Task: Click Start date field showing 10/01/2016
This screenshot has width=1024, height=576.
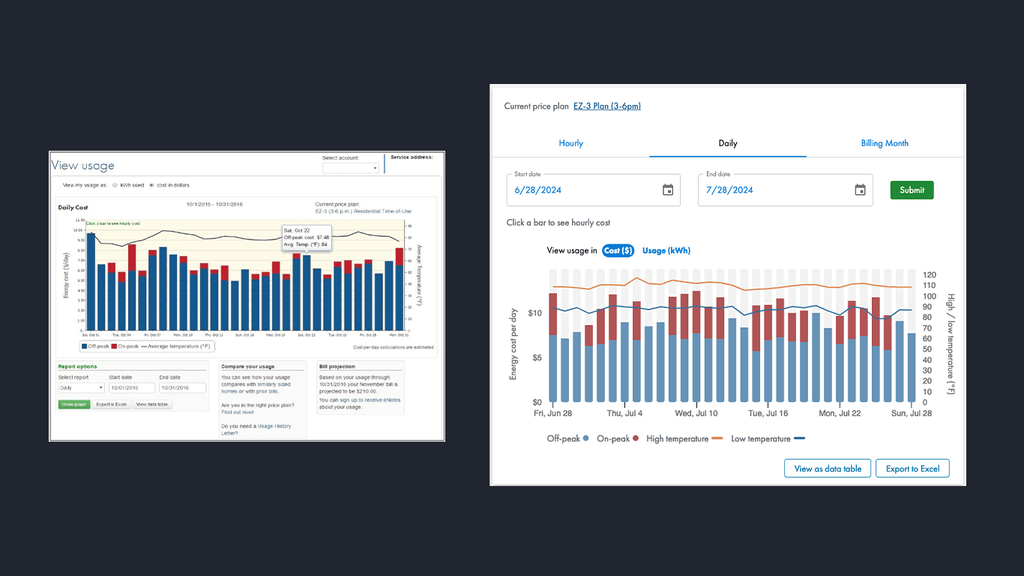Action: coord(131,388)
